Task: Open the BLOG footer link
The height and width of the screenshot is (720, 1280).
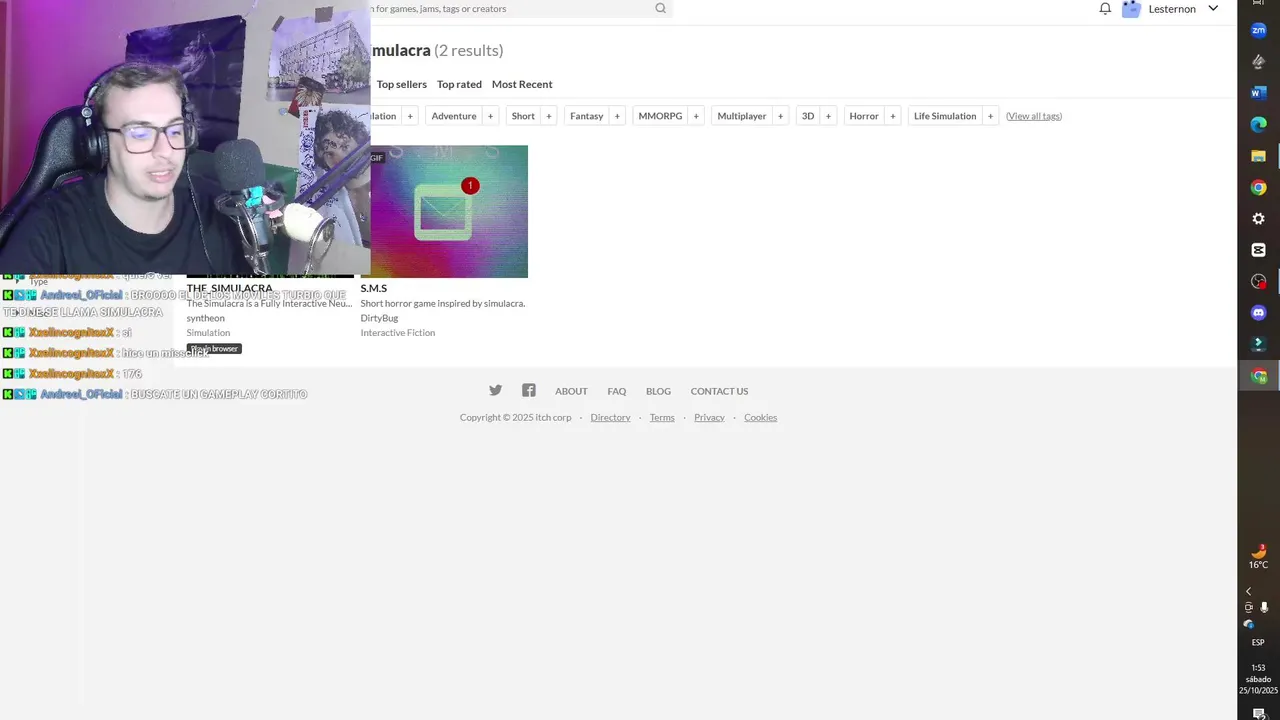Action: coord(658,391)
